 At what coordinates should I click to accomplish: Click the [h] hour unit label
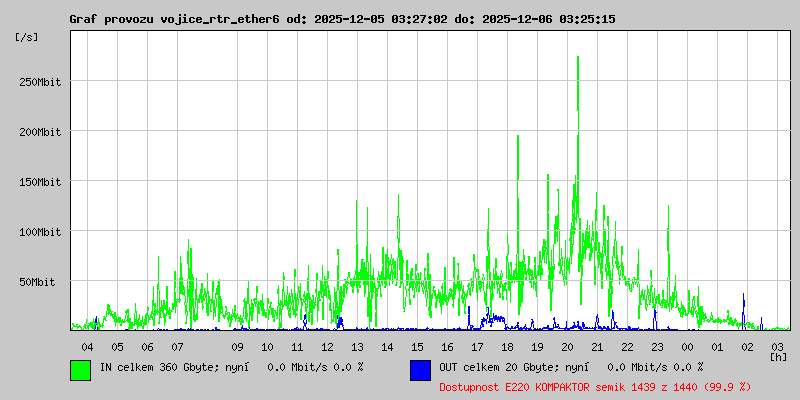[778, 356]
